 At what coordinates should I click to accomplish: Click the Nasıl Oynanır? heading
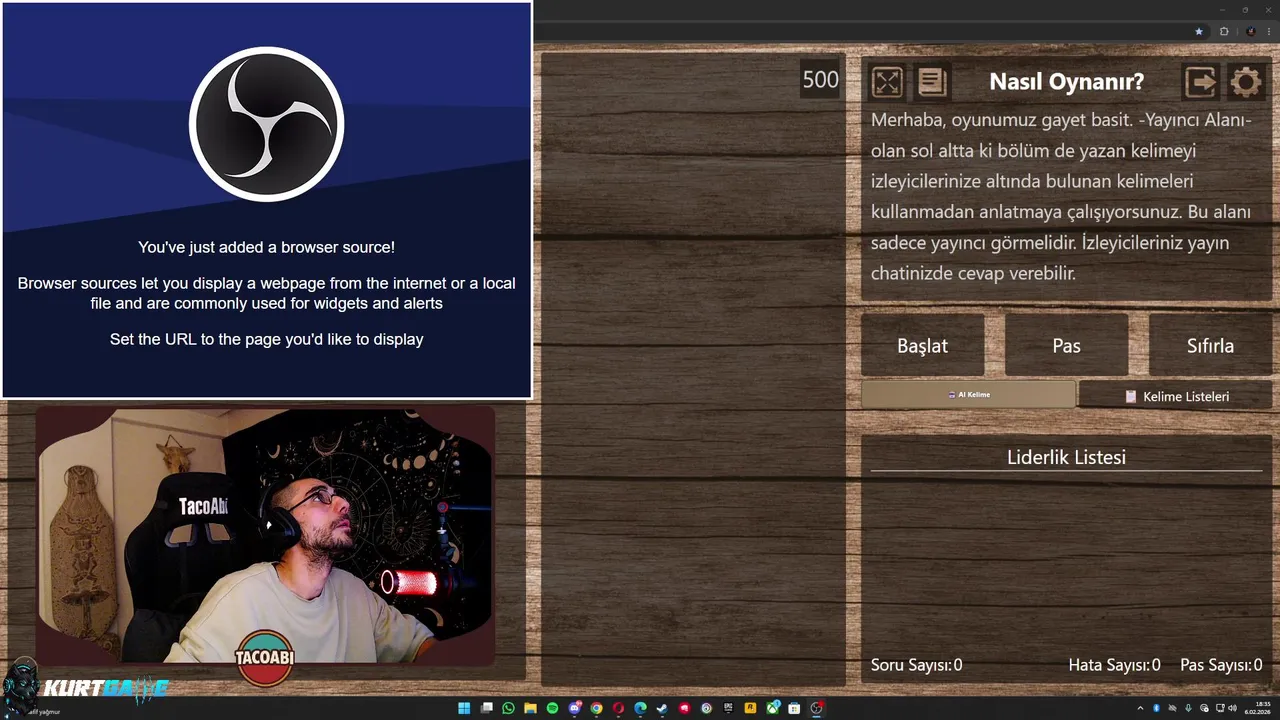(x=1066, y=82)
